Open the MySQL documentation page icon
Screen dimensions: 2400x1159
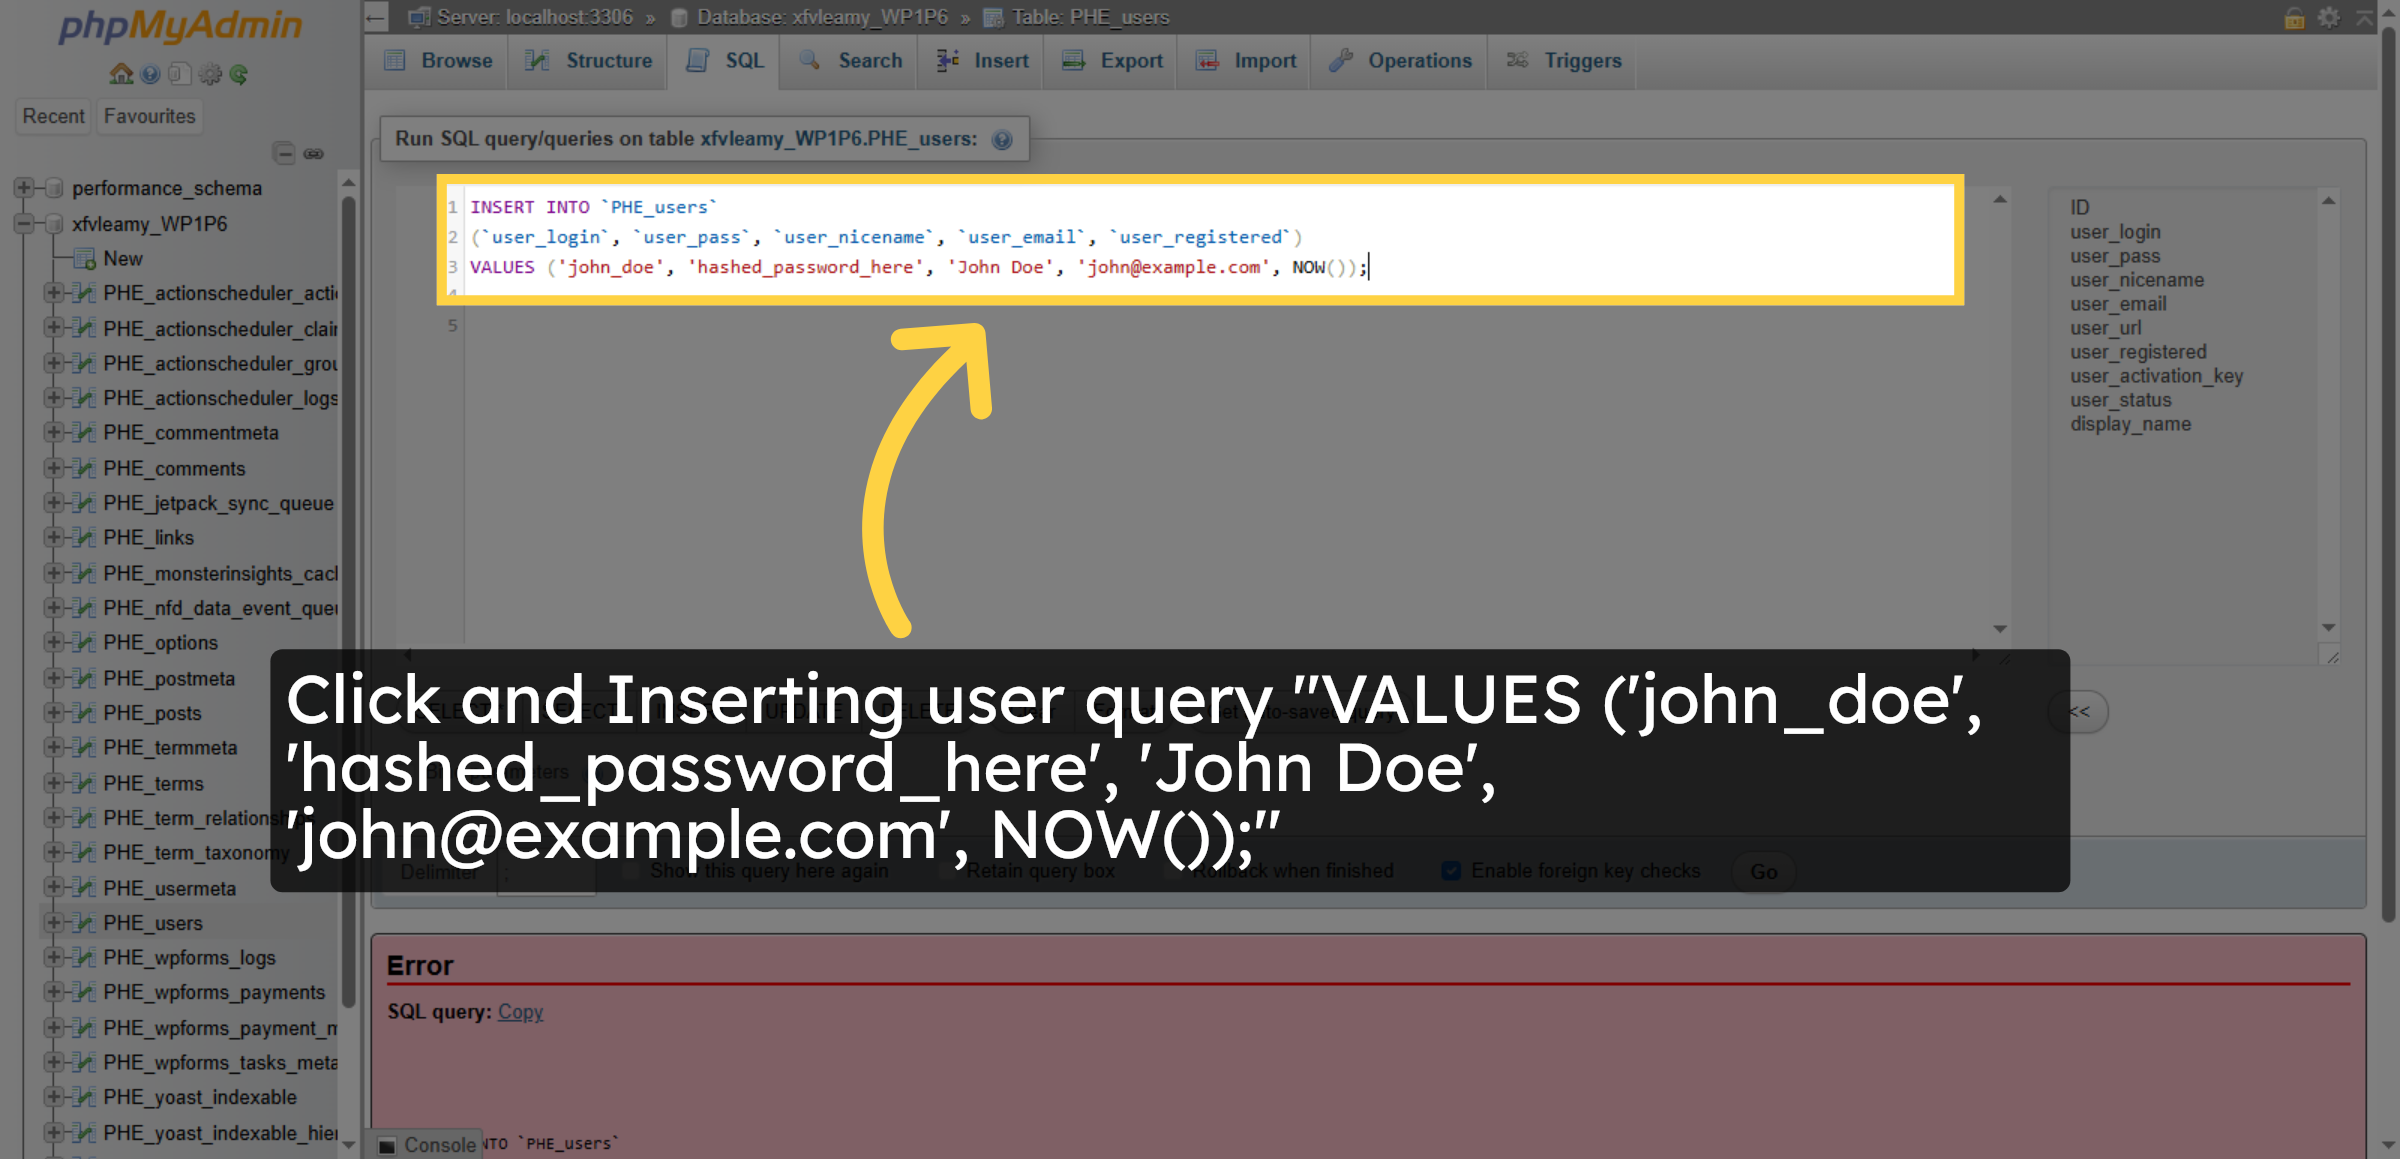pos(179,74)
